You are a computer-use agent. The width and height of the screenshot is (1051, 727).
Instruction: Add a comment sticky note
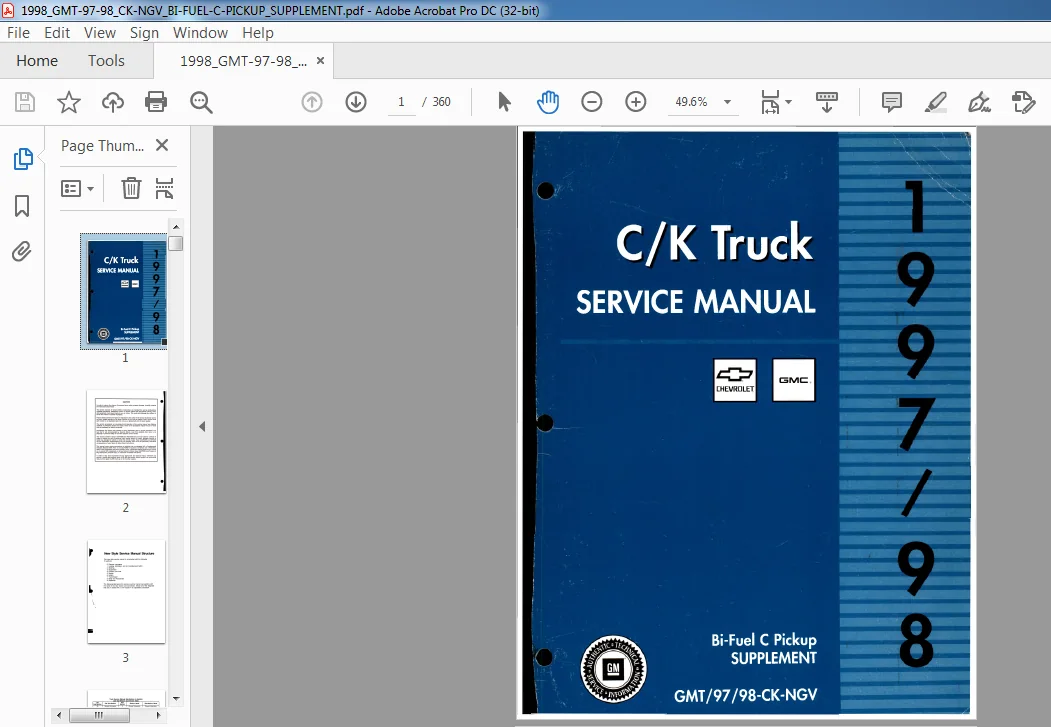coord(891,102)
